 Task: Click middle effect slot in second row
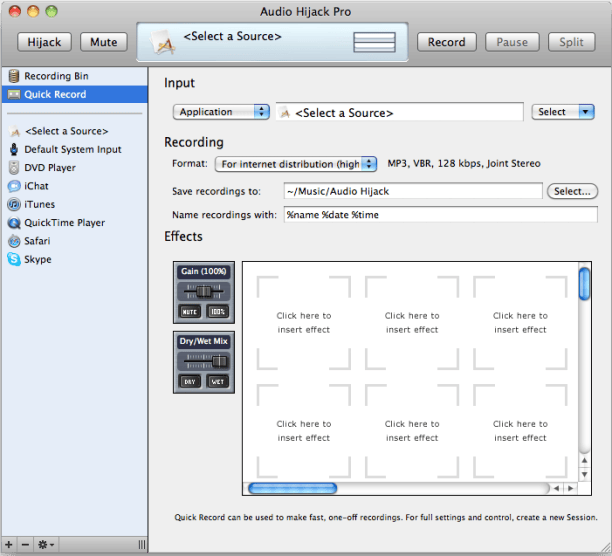click(x=412, y=431)
